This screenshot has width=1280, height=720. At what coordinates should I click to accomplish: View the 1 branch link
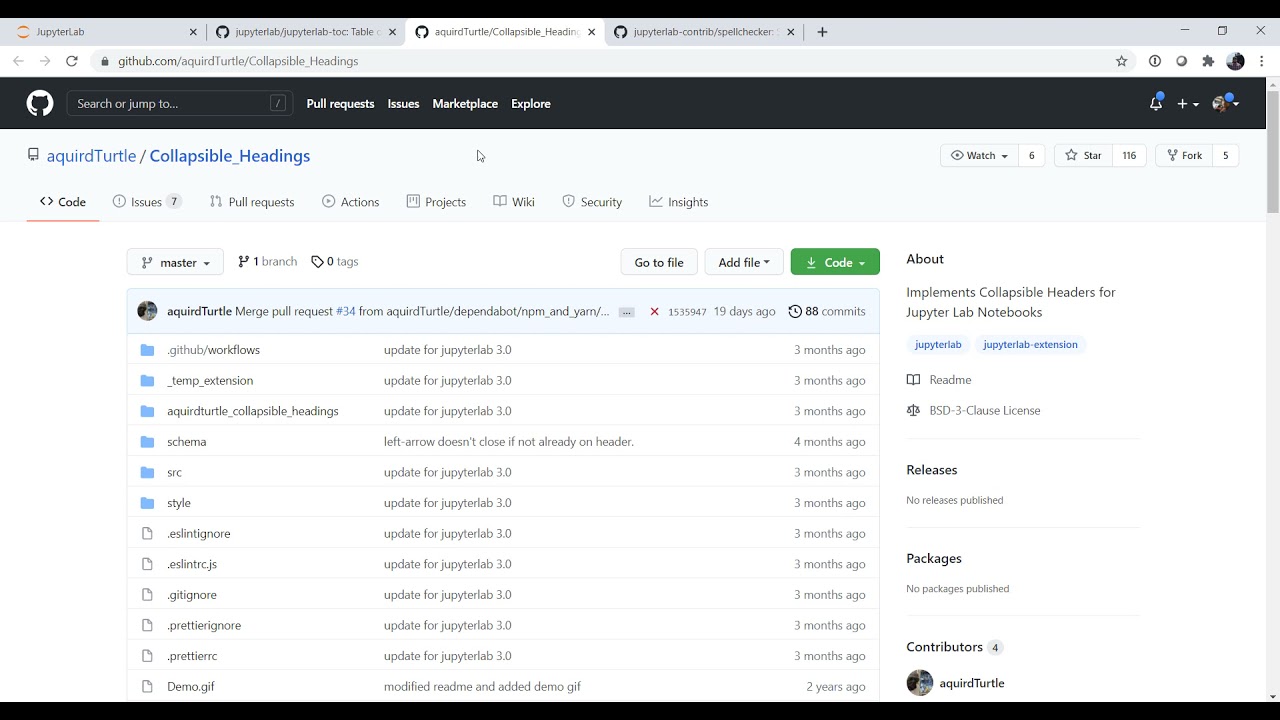[x=267, y=262]
